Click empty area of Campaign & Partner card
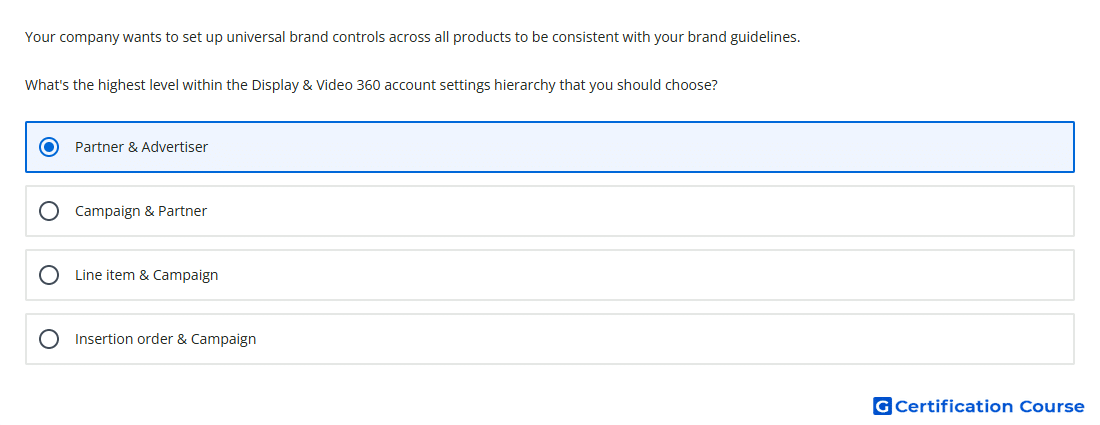Image resolution: width=1100 pixels, height=425 pixels. click(631, 211)
